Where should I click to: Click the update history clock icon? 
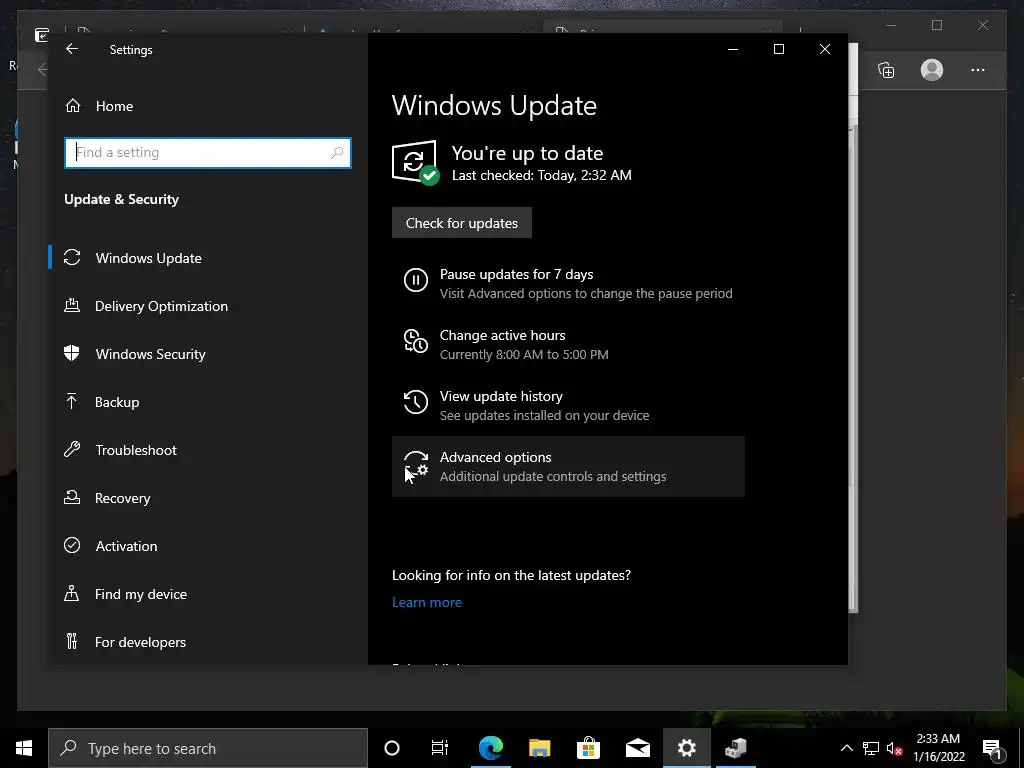[415, 402]
